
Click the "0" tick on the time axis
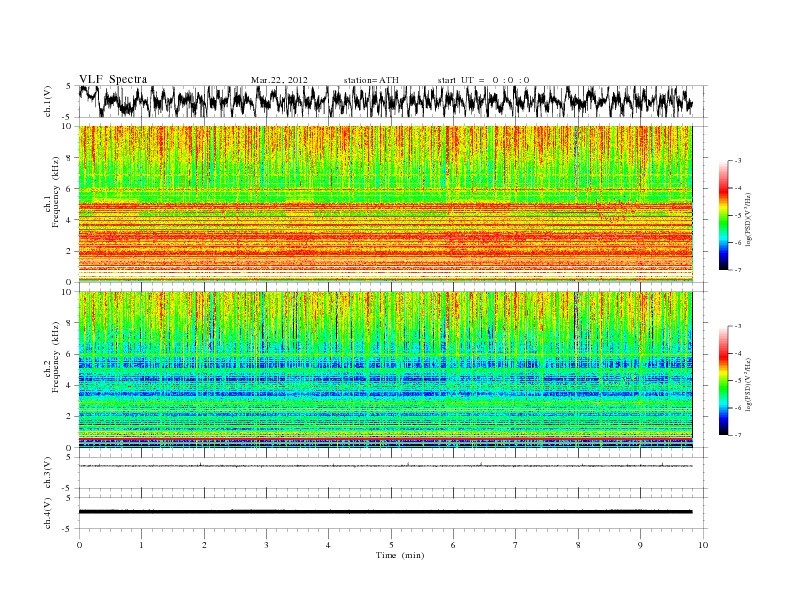point(79,545)
